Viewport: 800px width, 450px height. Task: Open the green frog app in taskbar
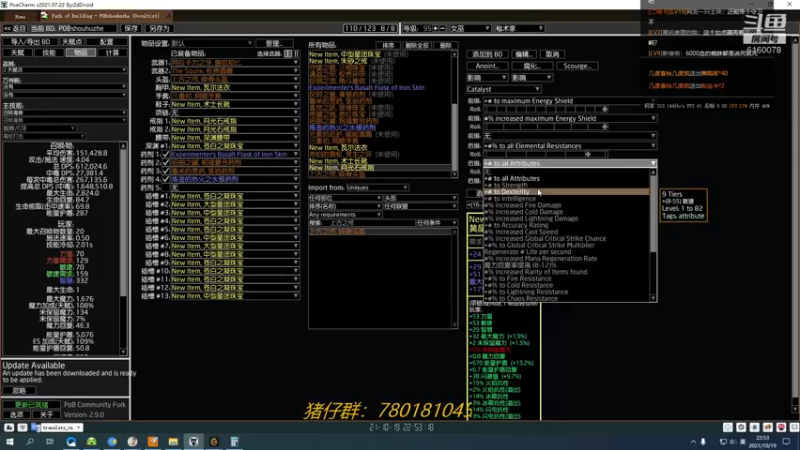[x=91, y=441]
